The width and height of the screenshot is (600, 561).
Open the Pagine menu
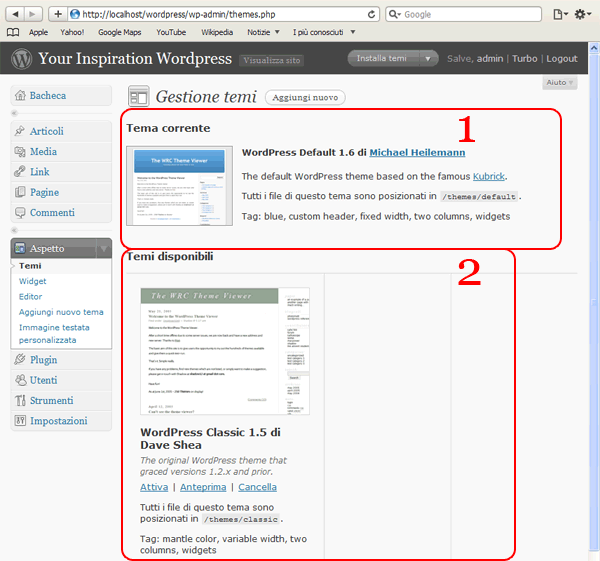click(61, 192)
